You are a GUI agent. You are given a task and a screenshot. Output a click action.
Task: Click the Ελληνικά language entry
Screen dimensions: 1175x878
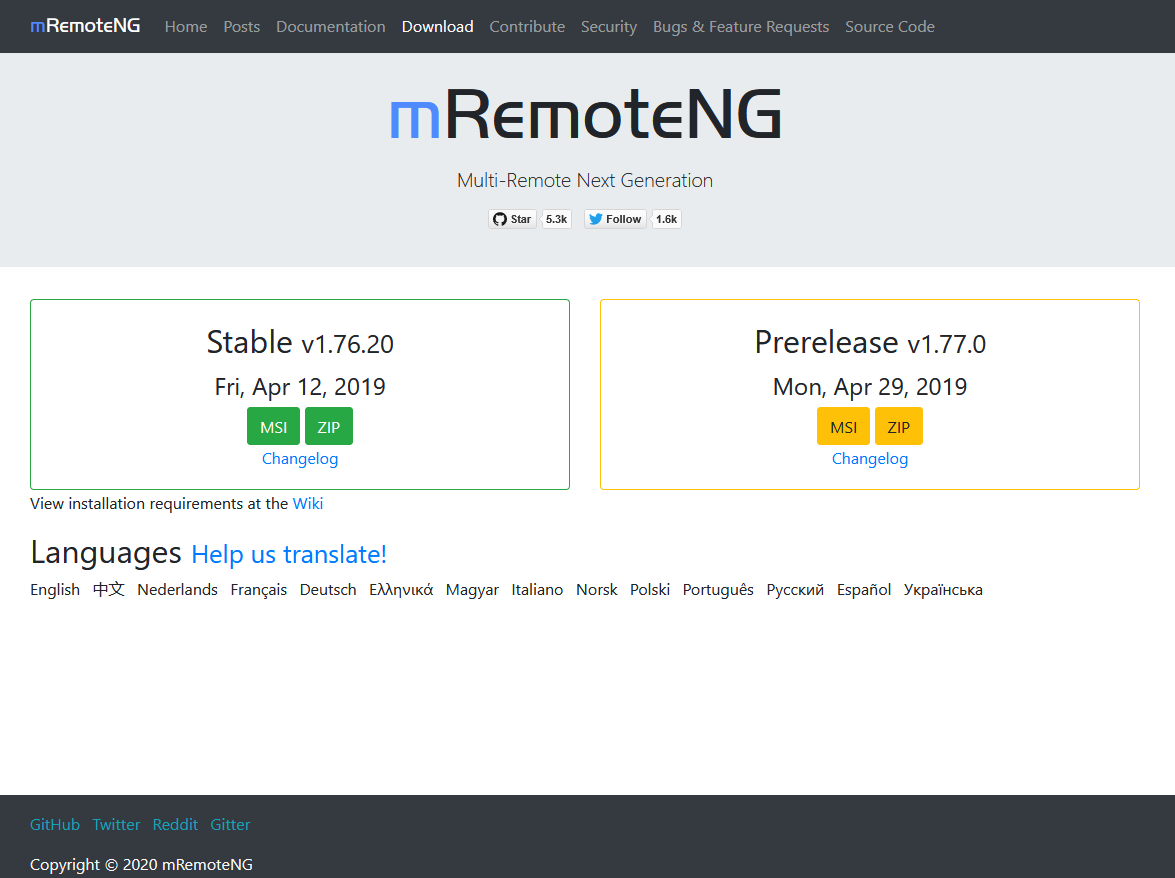[x=401, y=590]
